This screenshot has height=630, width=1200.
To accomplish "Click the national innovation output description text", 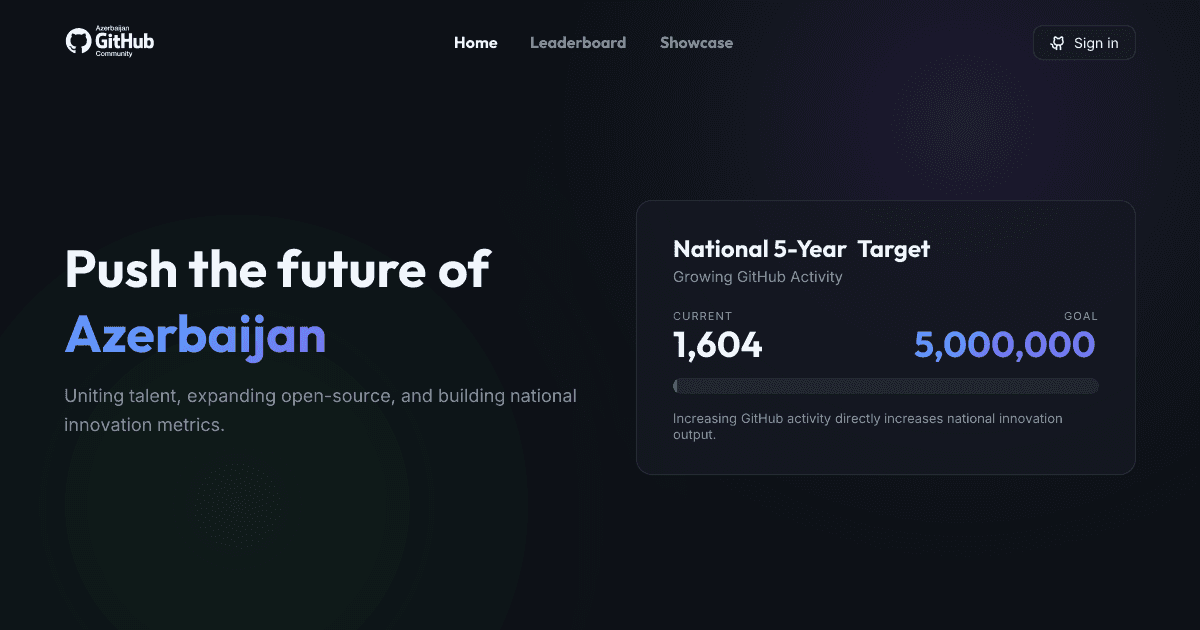I will (868, 426).
